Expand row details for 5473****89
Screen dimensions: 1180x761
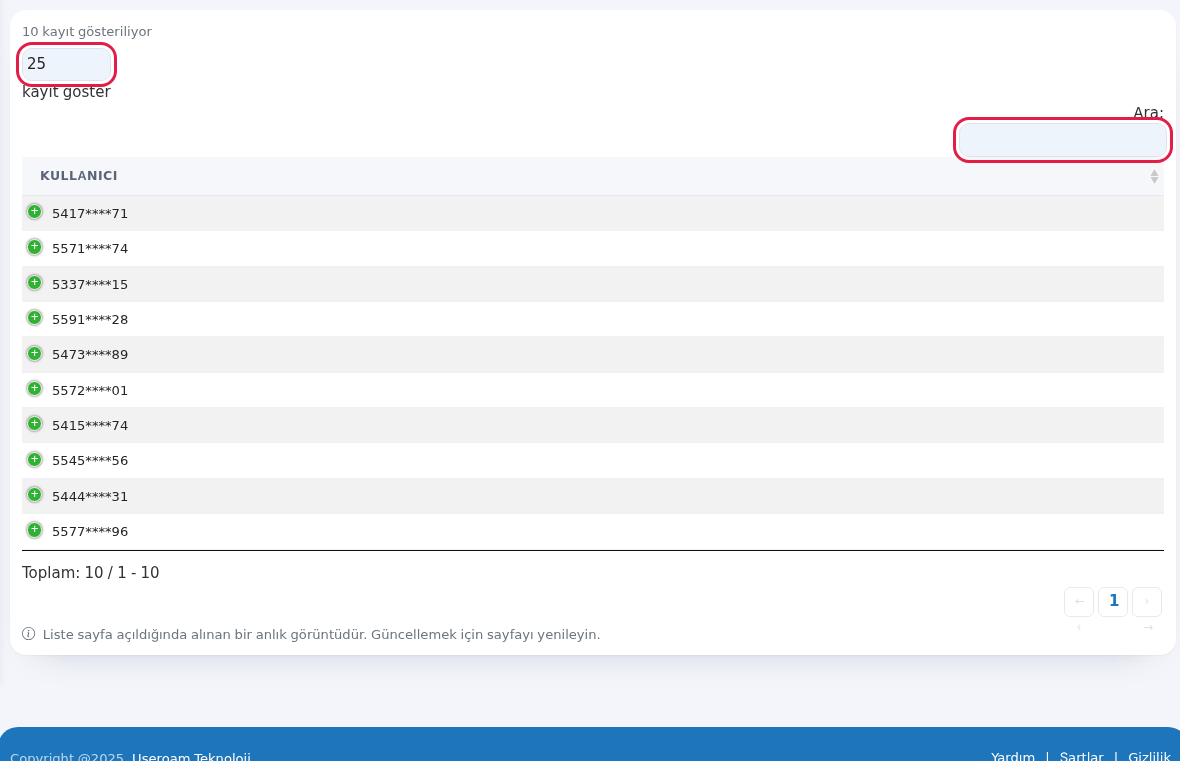[35, 353]
